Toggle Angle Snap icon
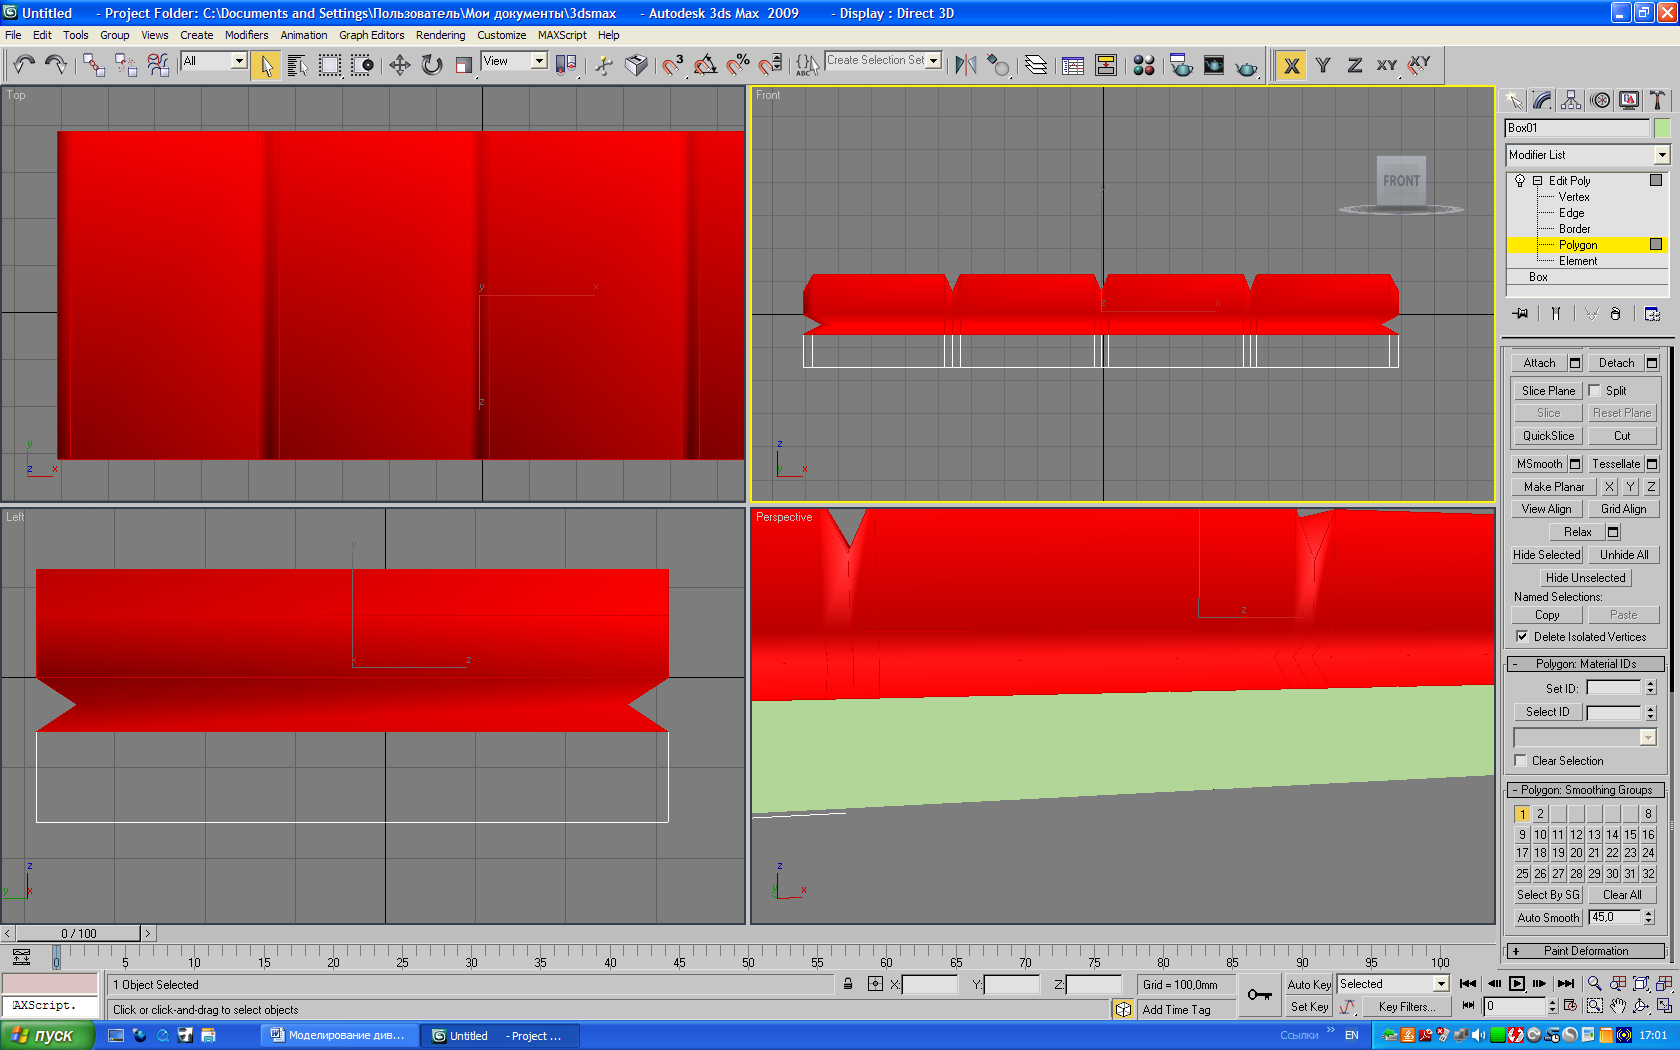This screenshot has width=1680, height=1050. point(706,65)
